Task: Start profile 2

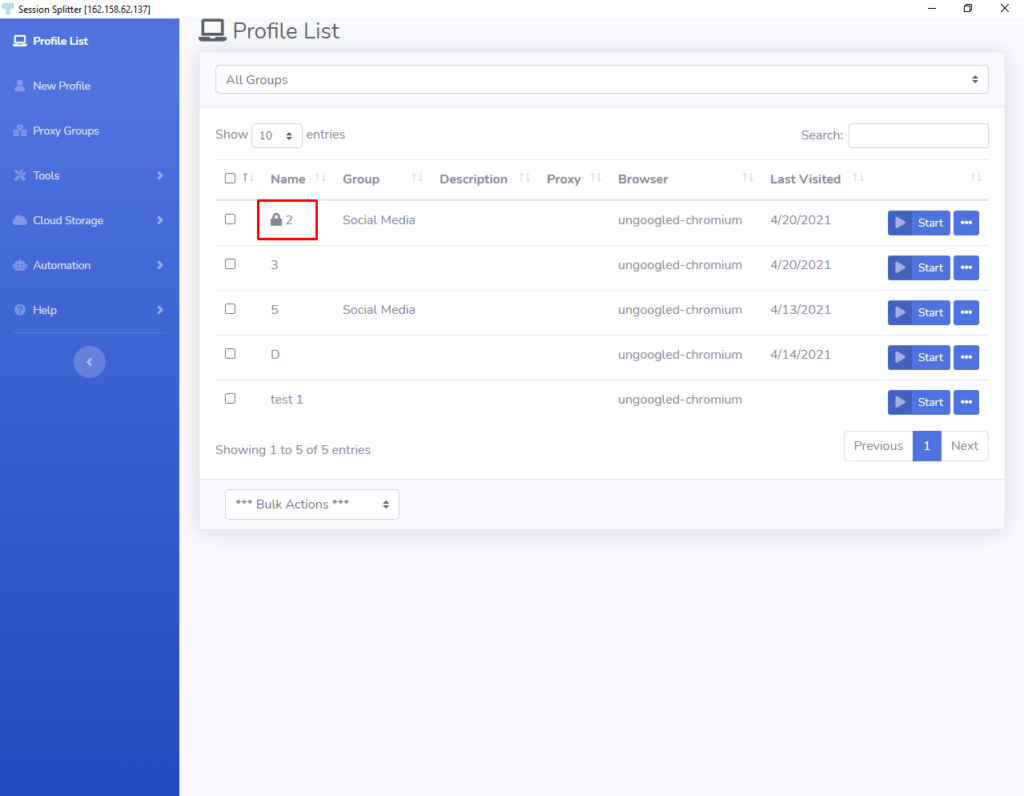Action: [918, 223]
